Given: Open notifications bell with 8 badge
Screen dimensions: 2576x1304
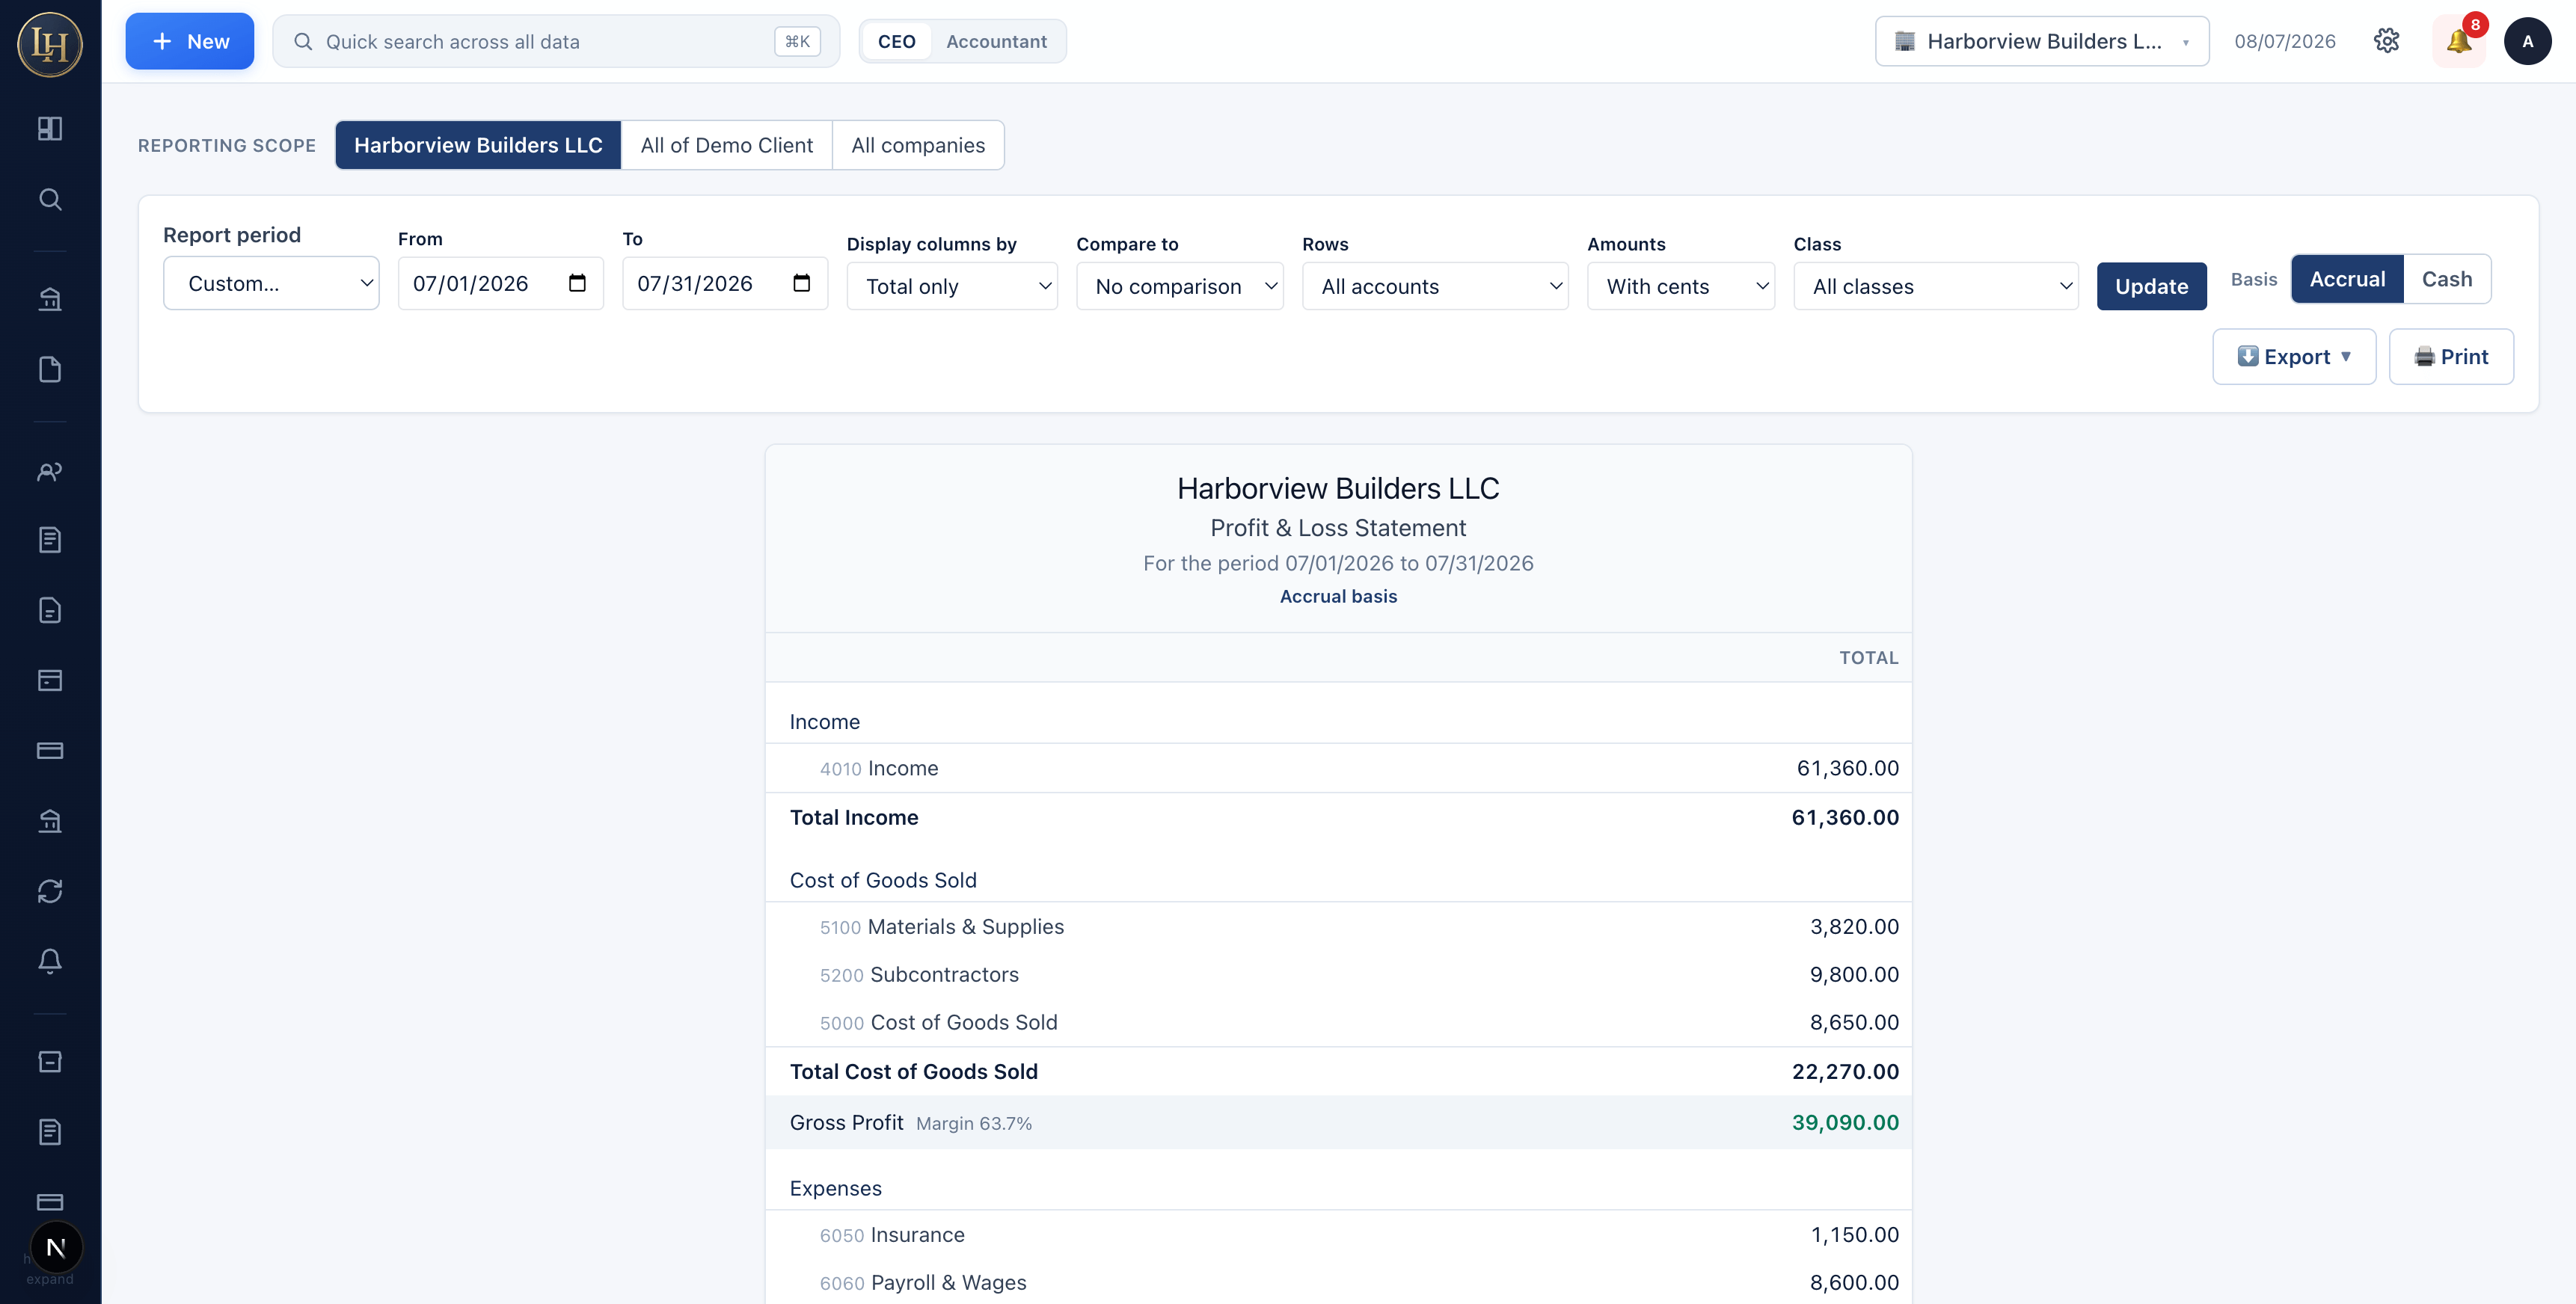Looking at the screenshot, I should (x=2459, y=41).
